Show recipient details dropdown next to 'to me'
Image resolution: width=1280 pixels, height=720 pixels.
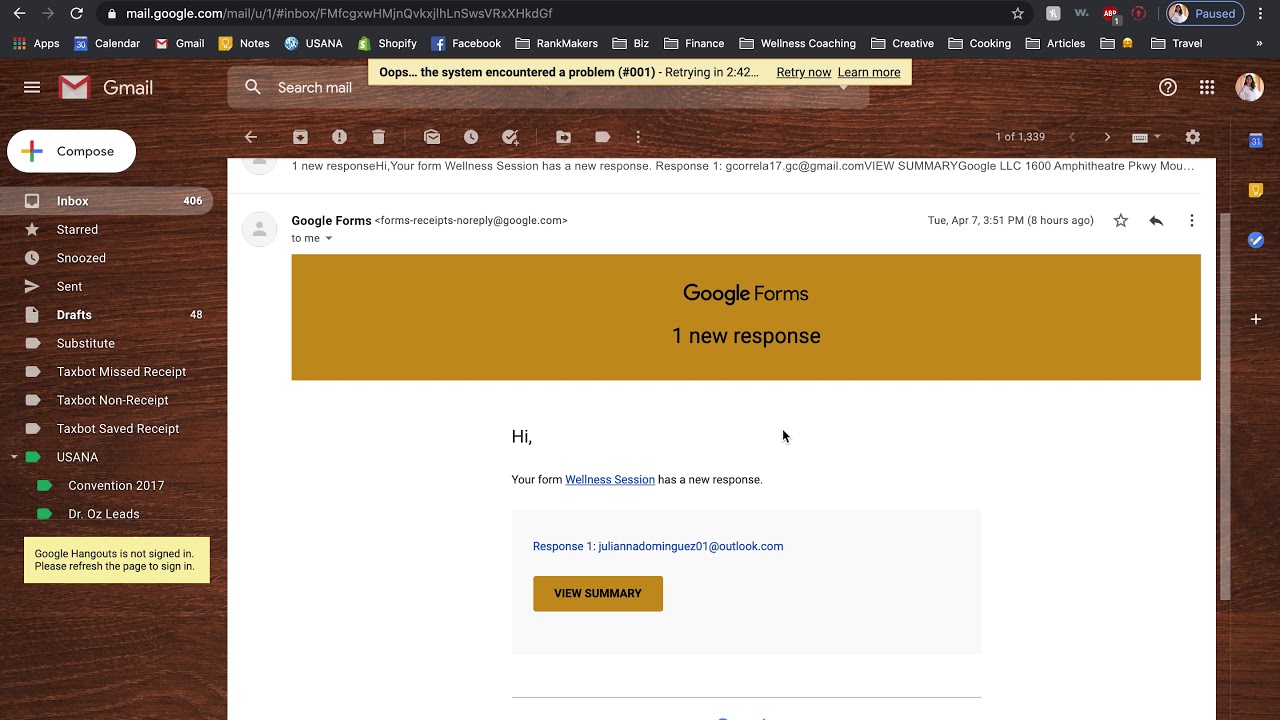(x=328, y=238)
